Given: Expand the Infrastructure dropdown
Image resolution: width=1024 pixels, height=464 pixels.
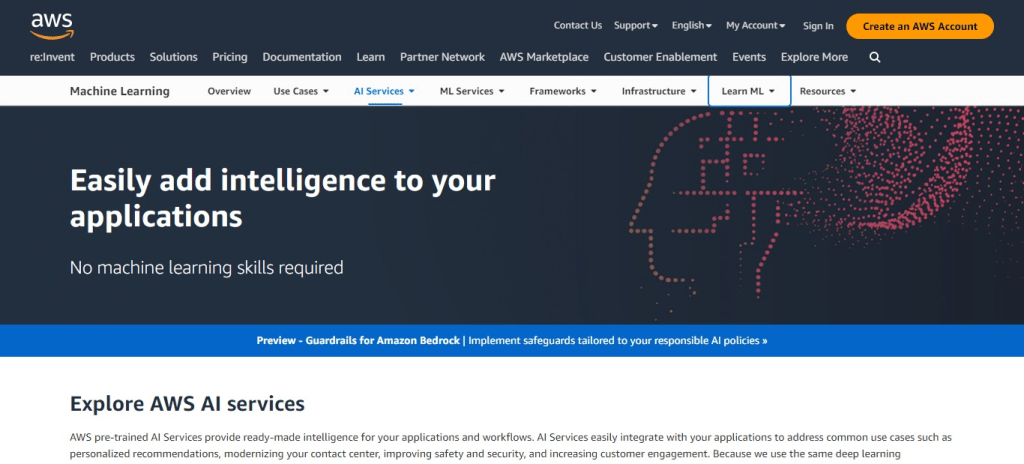Looking at the screenshot, I should tap(659, 91).
